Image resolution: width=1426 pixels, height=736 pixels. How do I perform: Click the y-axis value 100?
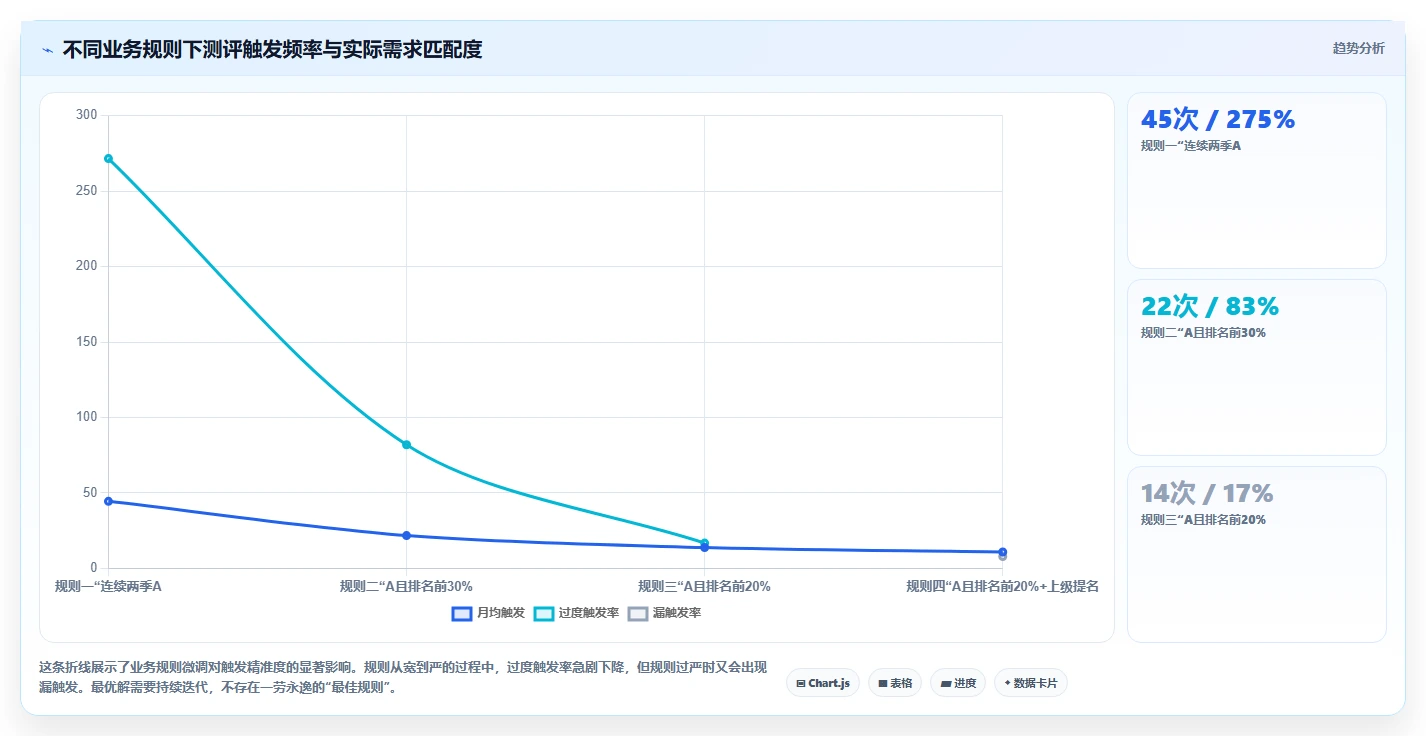click(x=87, y=417)
